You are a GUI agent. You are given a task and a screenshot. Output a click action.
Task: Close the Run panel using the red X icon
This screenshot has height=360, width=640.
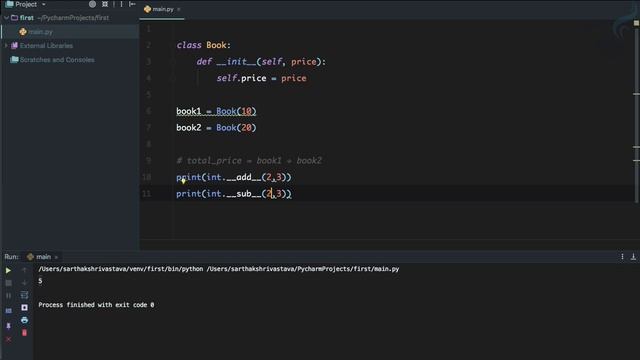(8, 339)
